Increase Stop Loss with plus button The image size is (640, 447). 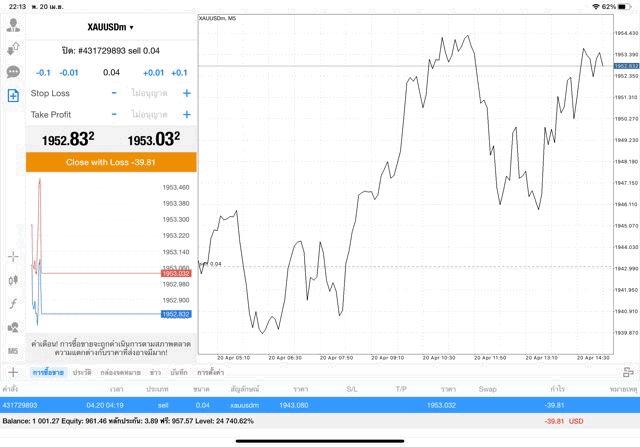(x=186, y=93)
